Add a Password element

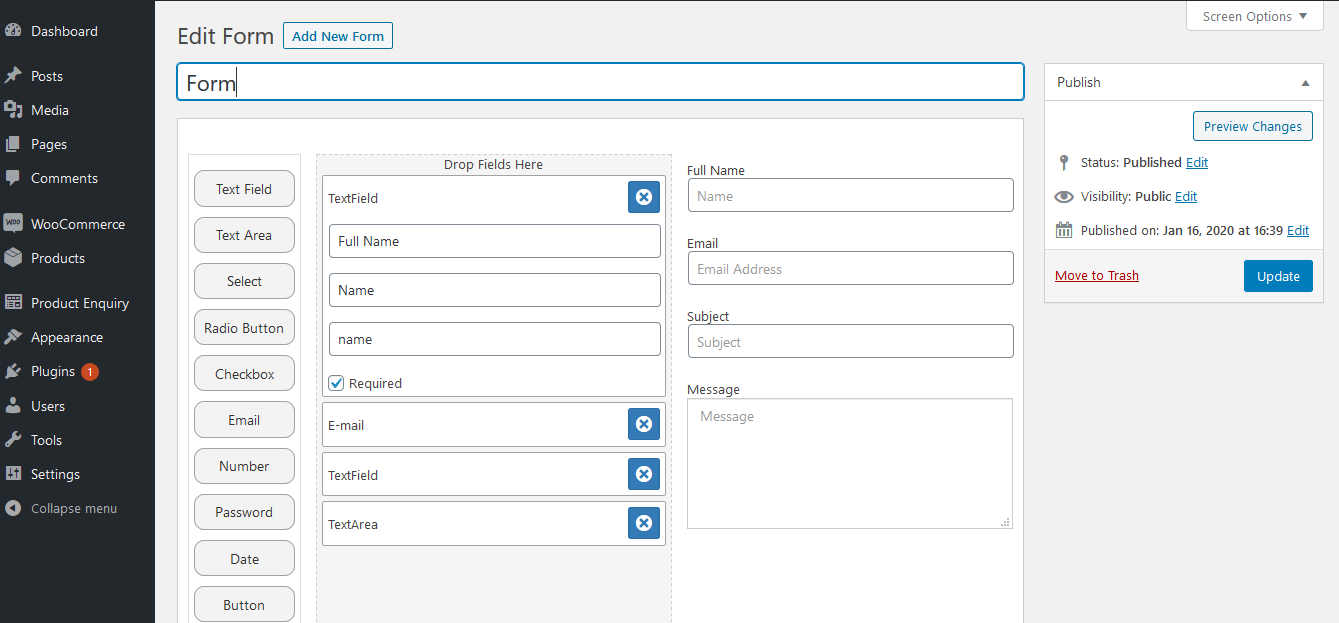coord(244,512)
